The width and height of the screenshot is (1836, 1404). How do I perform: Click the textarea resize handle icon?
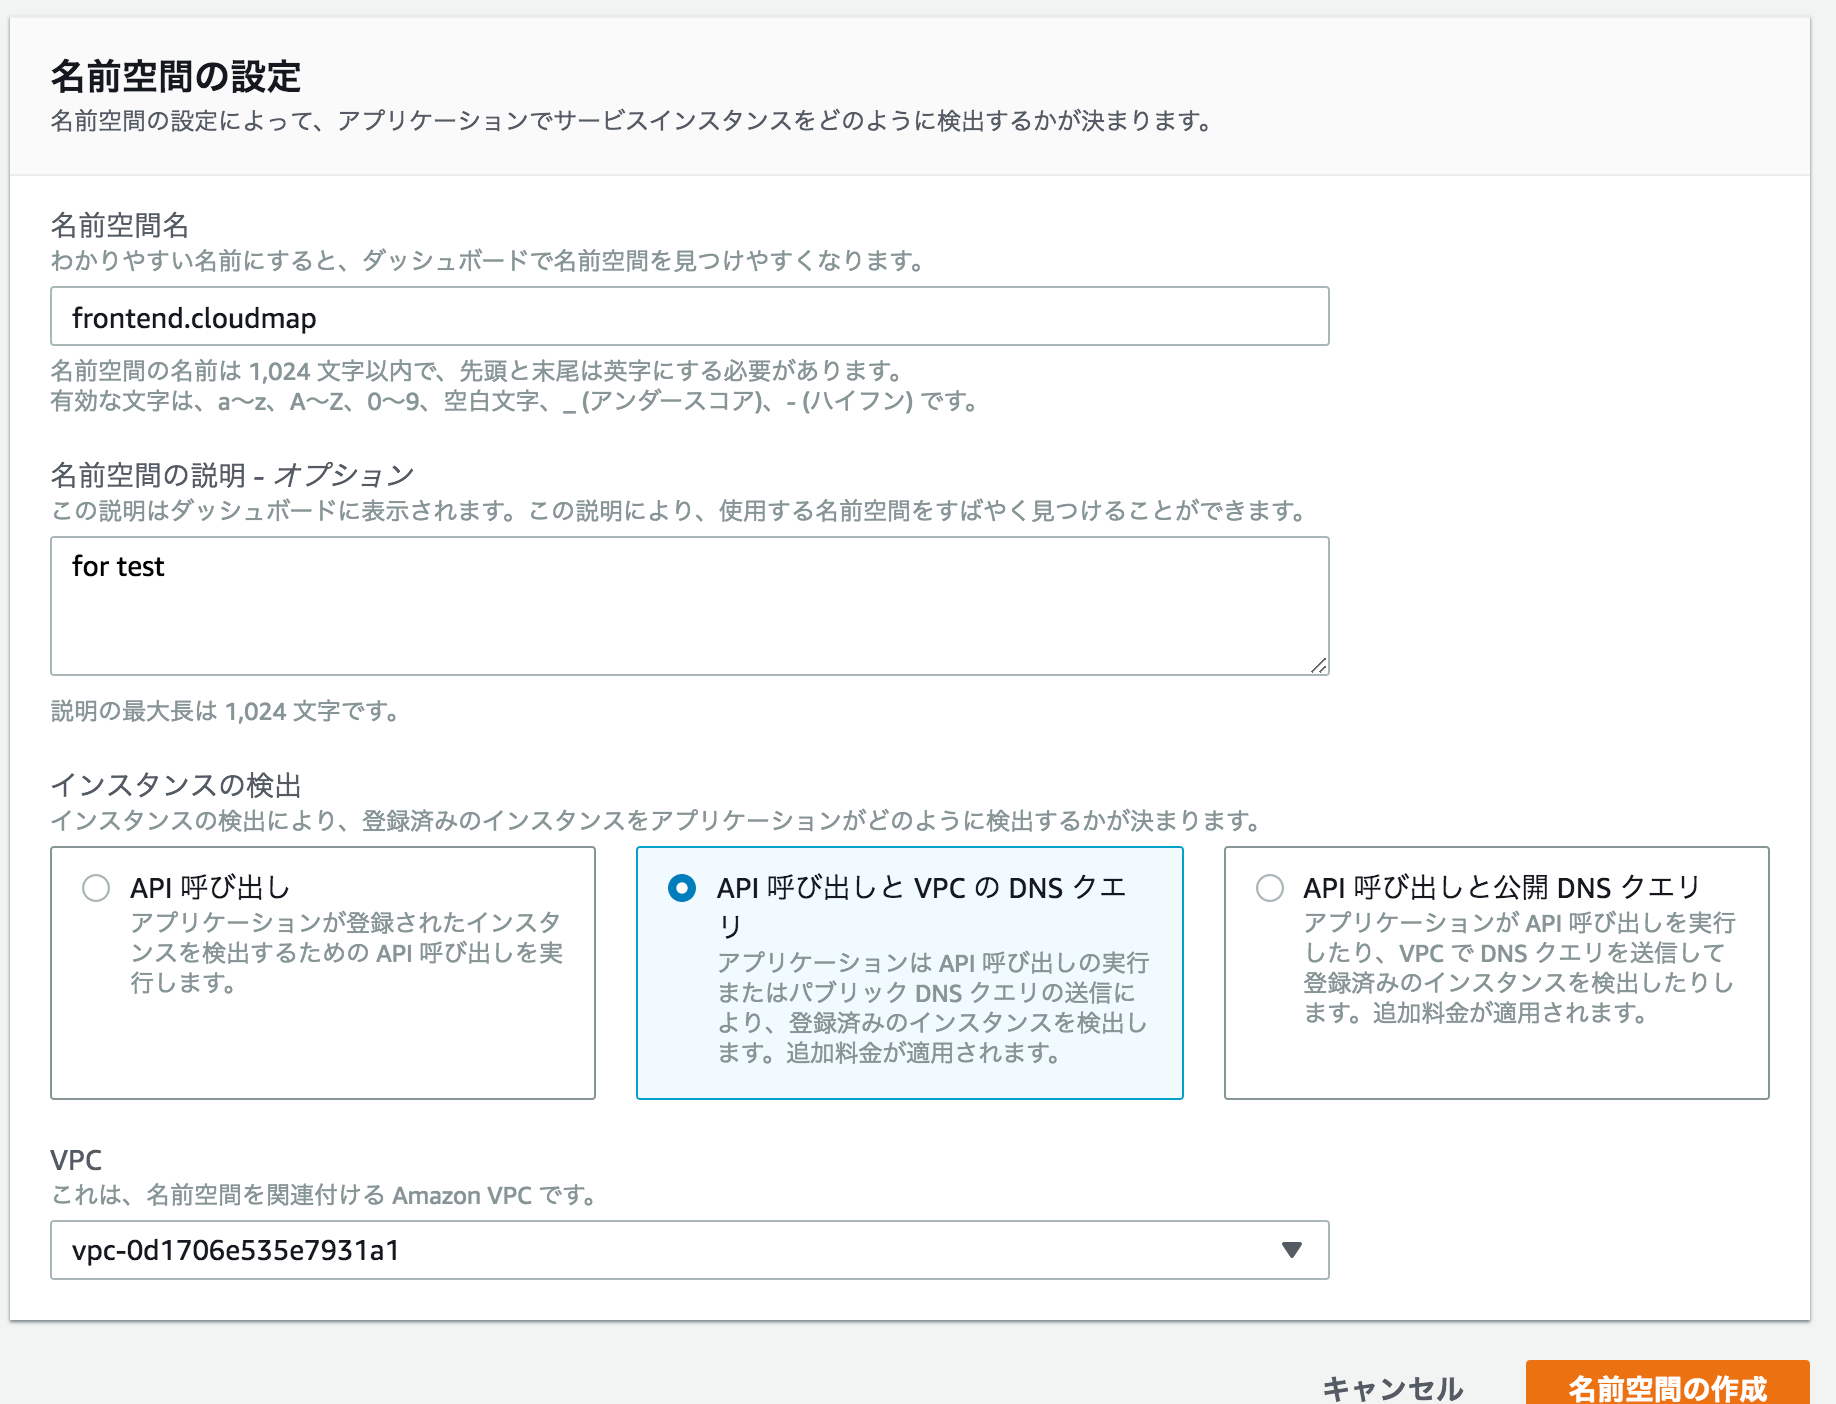click(1318, 665)
